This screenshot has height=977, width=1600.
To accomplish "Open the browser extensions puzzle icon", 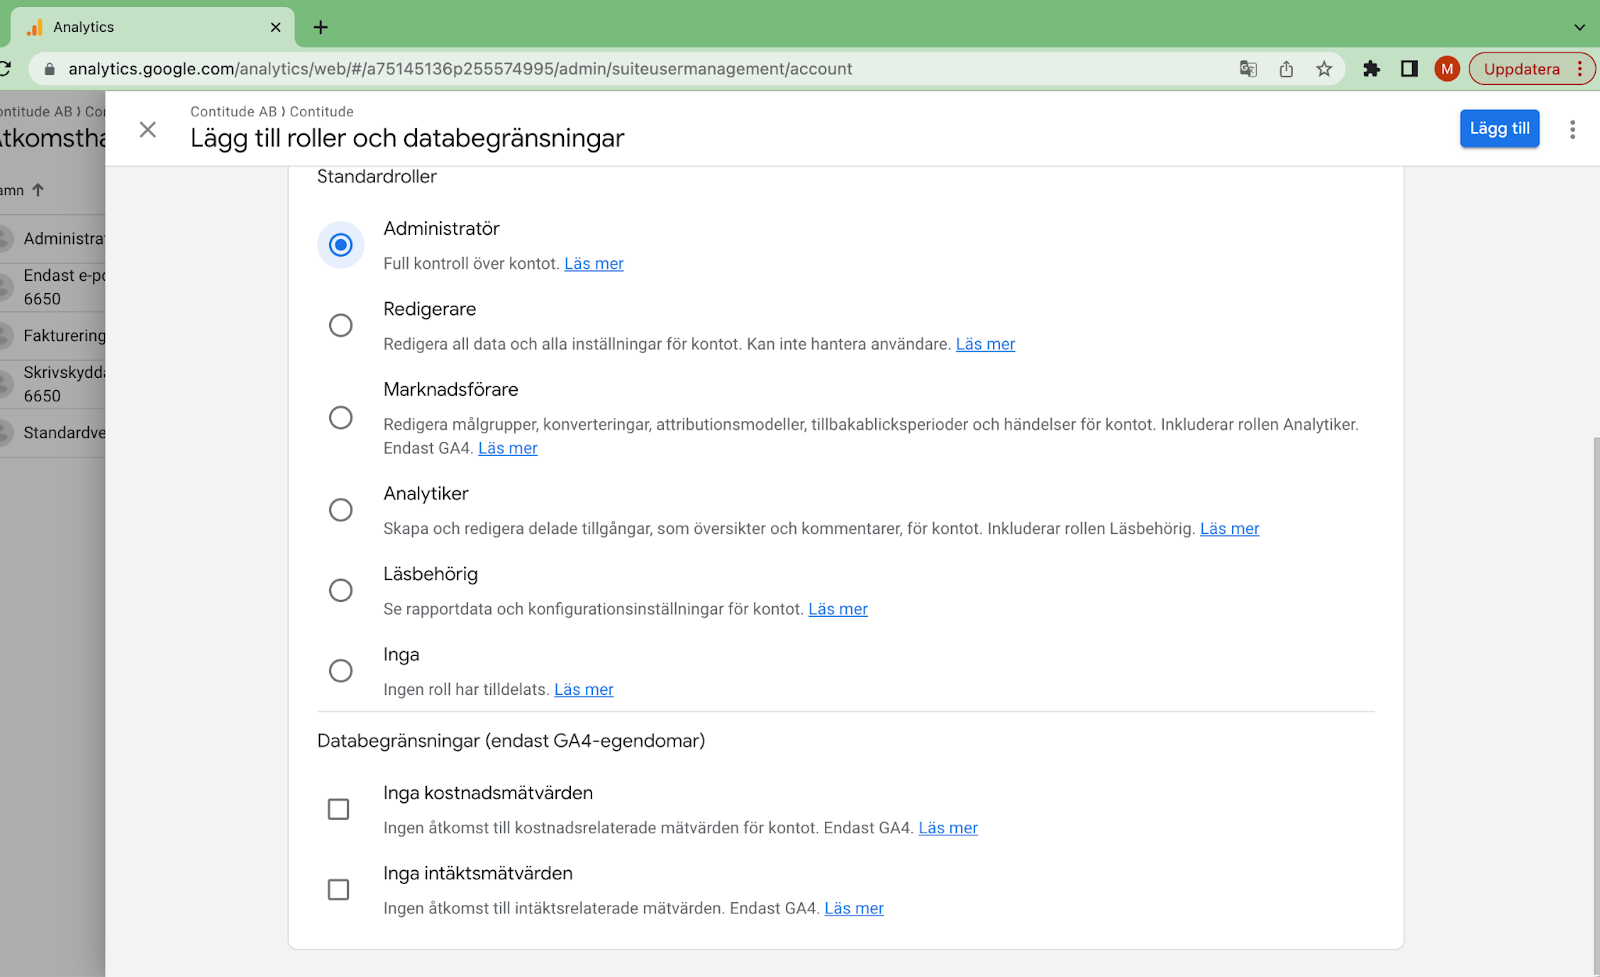I will coord(1371,69).
